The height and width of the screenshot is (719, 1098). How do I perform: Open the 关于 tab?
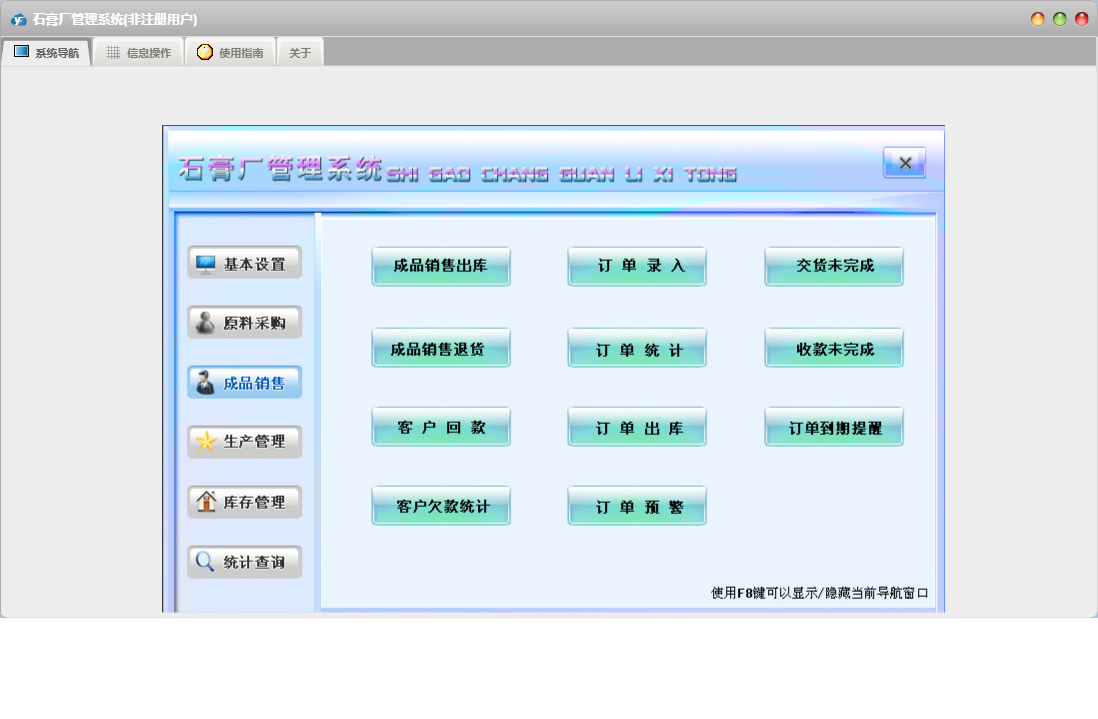tap(300, 53)
